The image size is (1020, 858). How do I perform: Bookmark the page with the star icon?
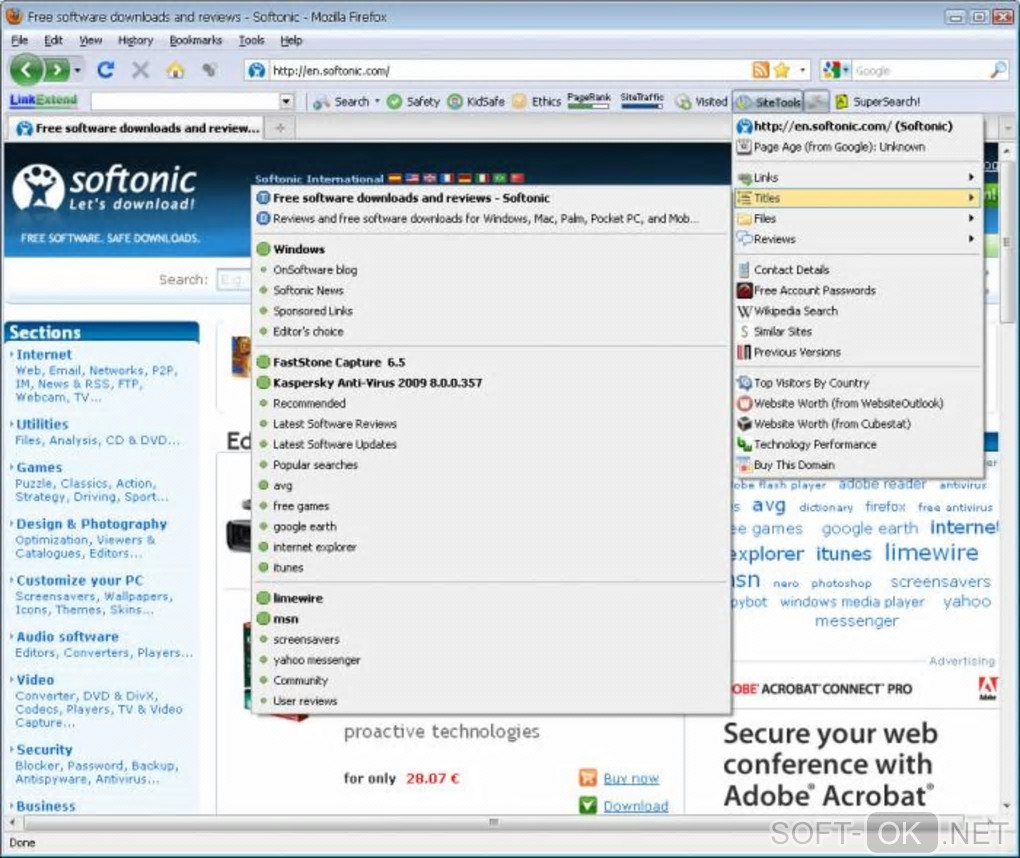(x=782, y=70)
